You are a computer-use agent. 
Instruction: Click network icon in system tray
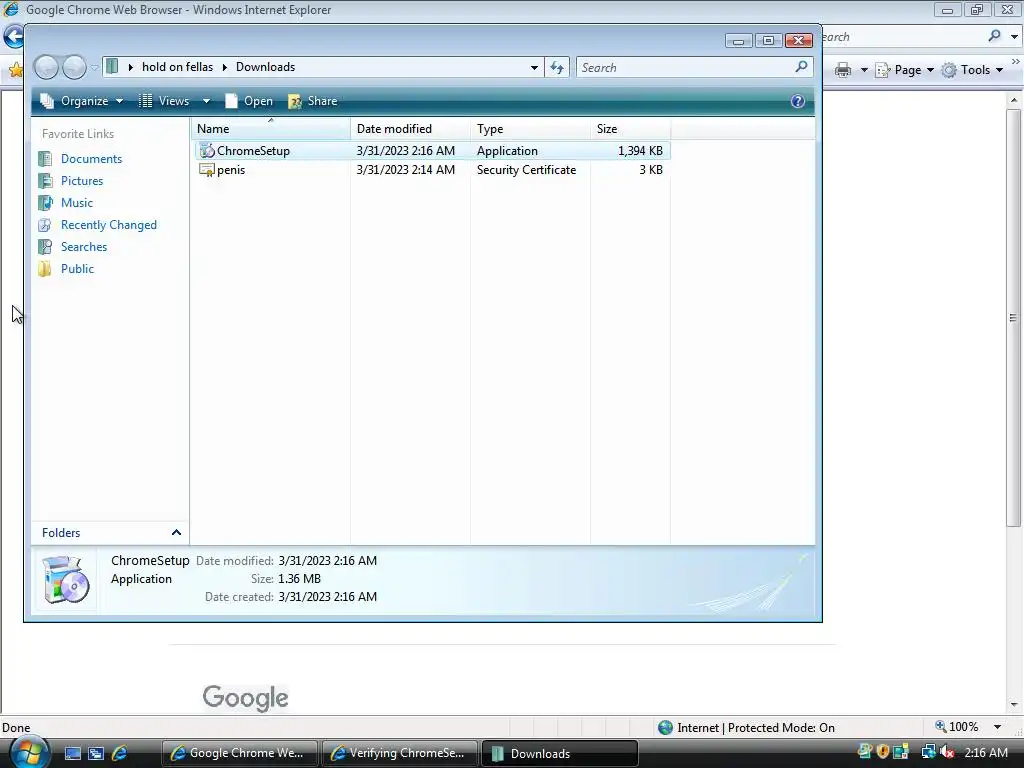click(929, 752)
